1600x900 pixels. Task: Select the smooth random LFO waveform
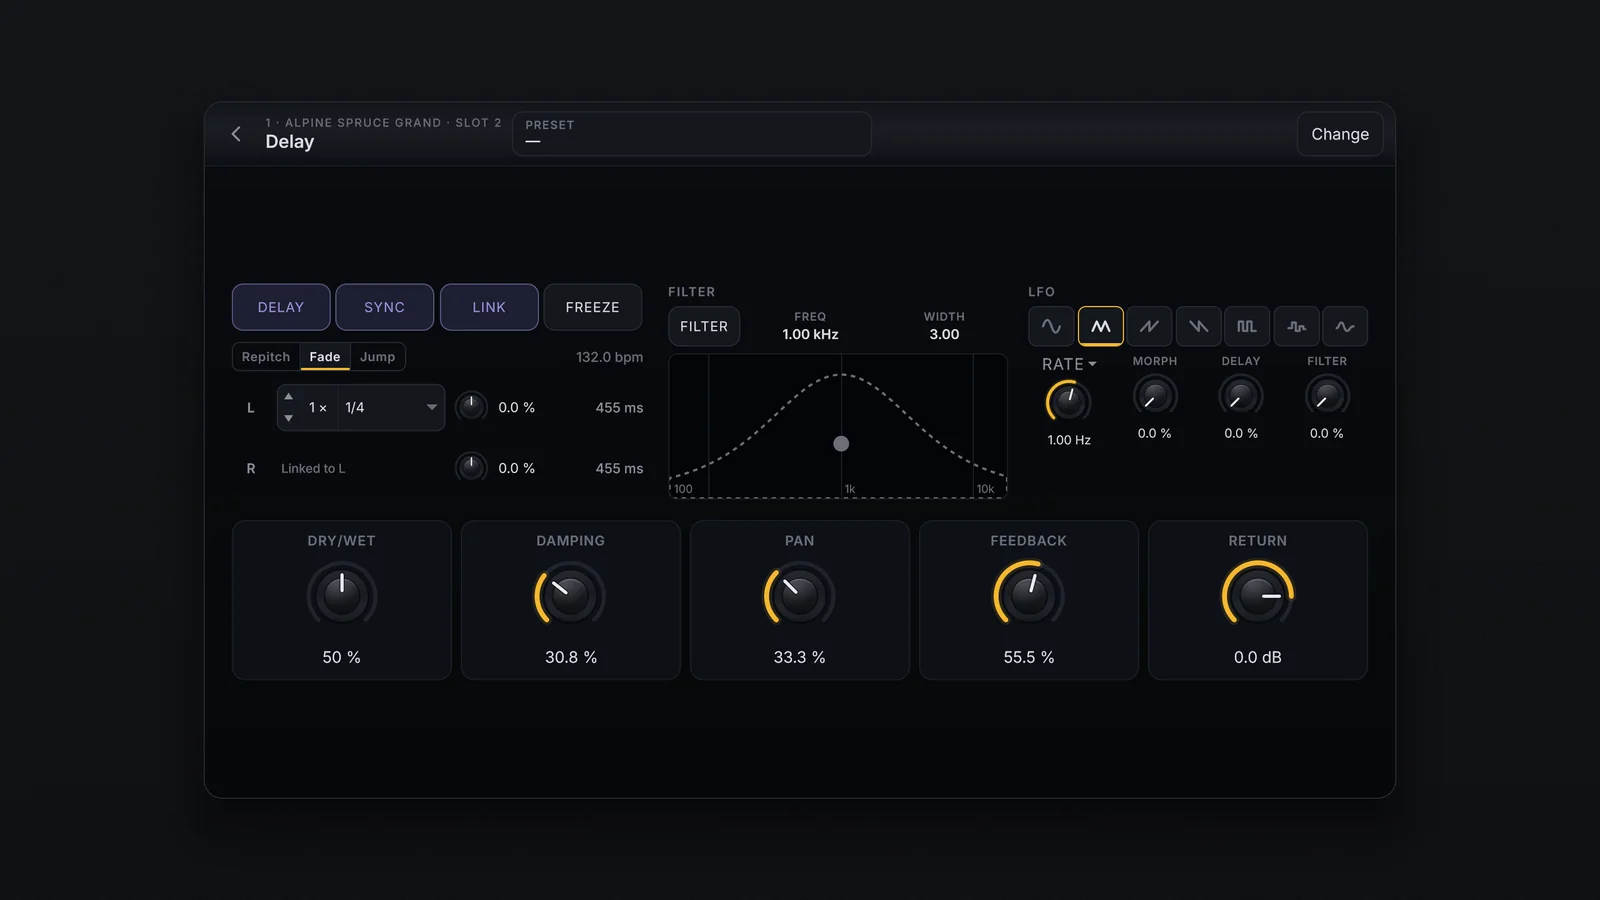[1345, 326]
